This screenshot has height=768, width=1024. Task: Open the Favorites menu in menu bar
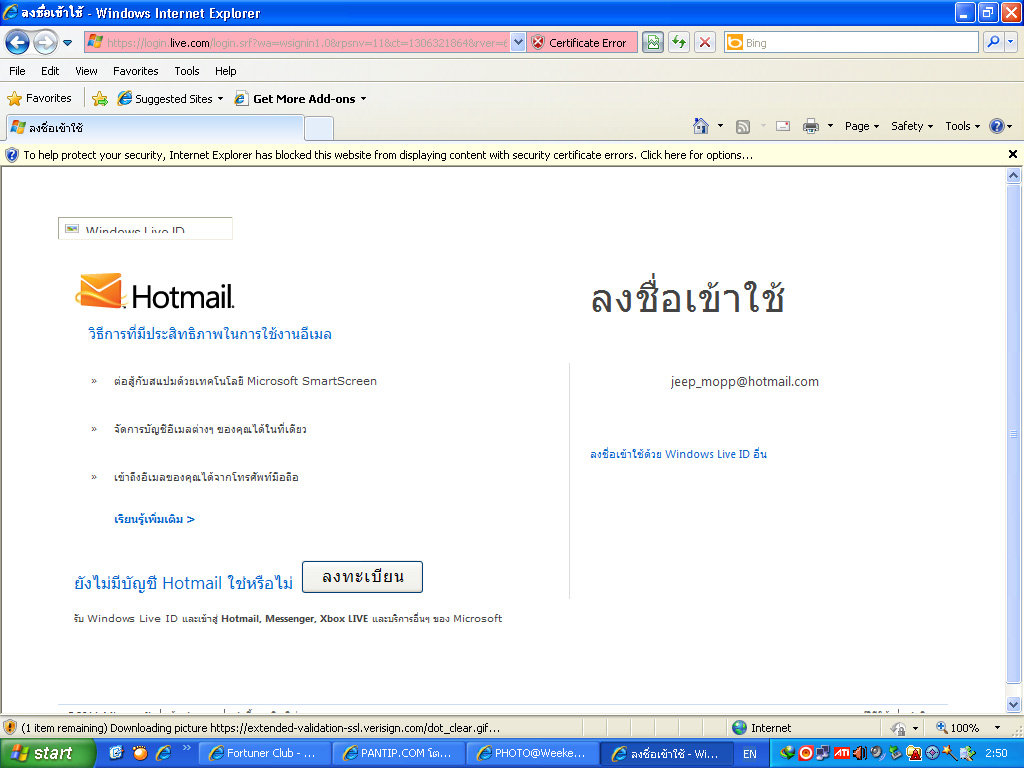tap(135, 71)
